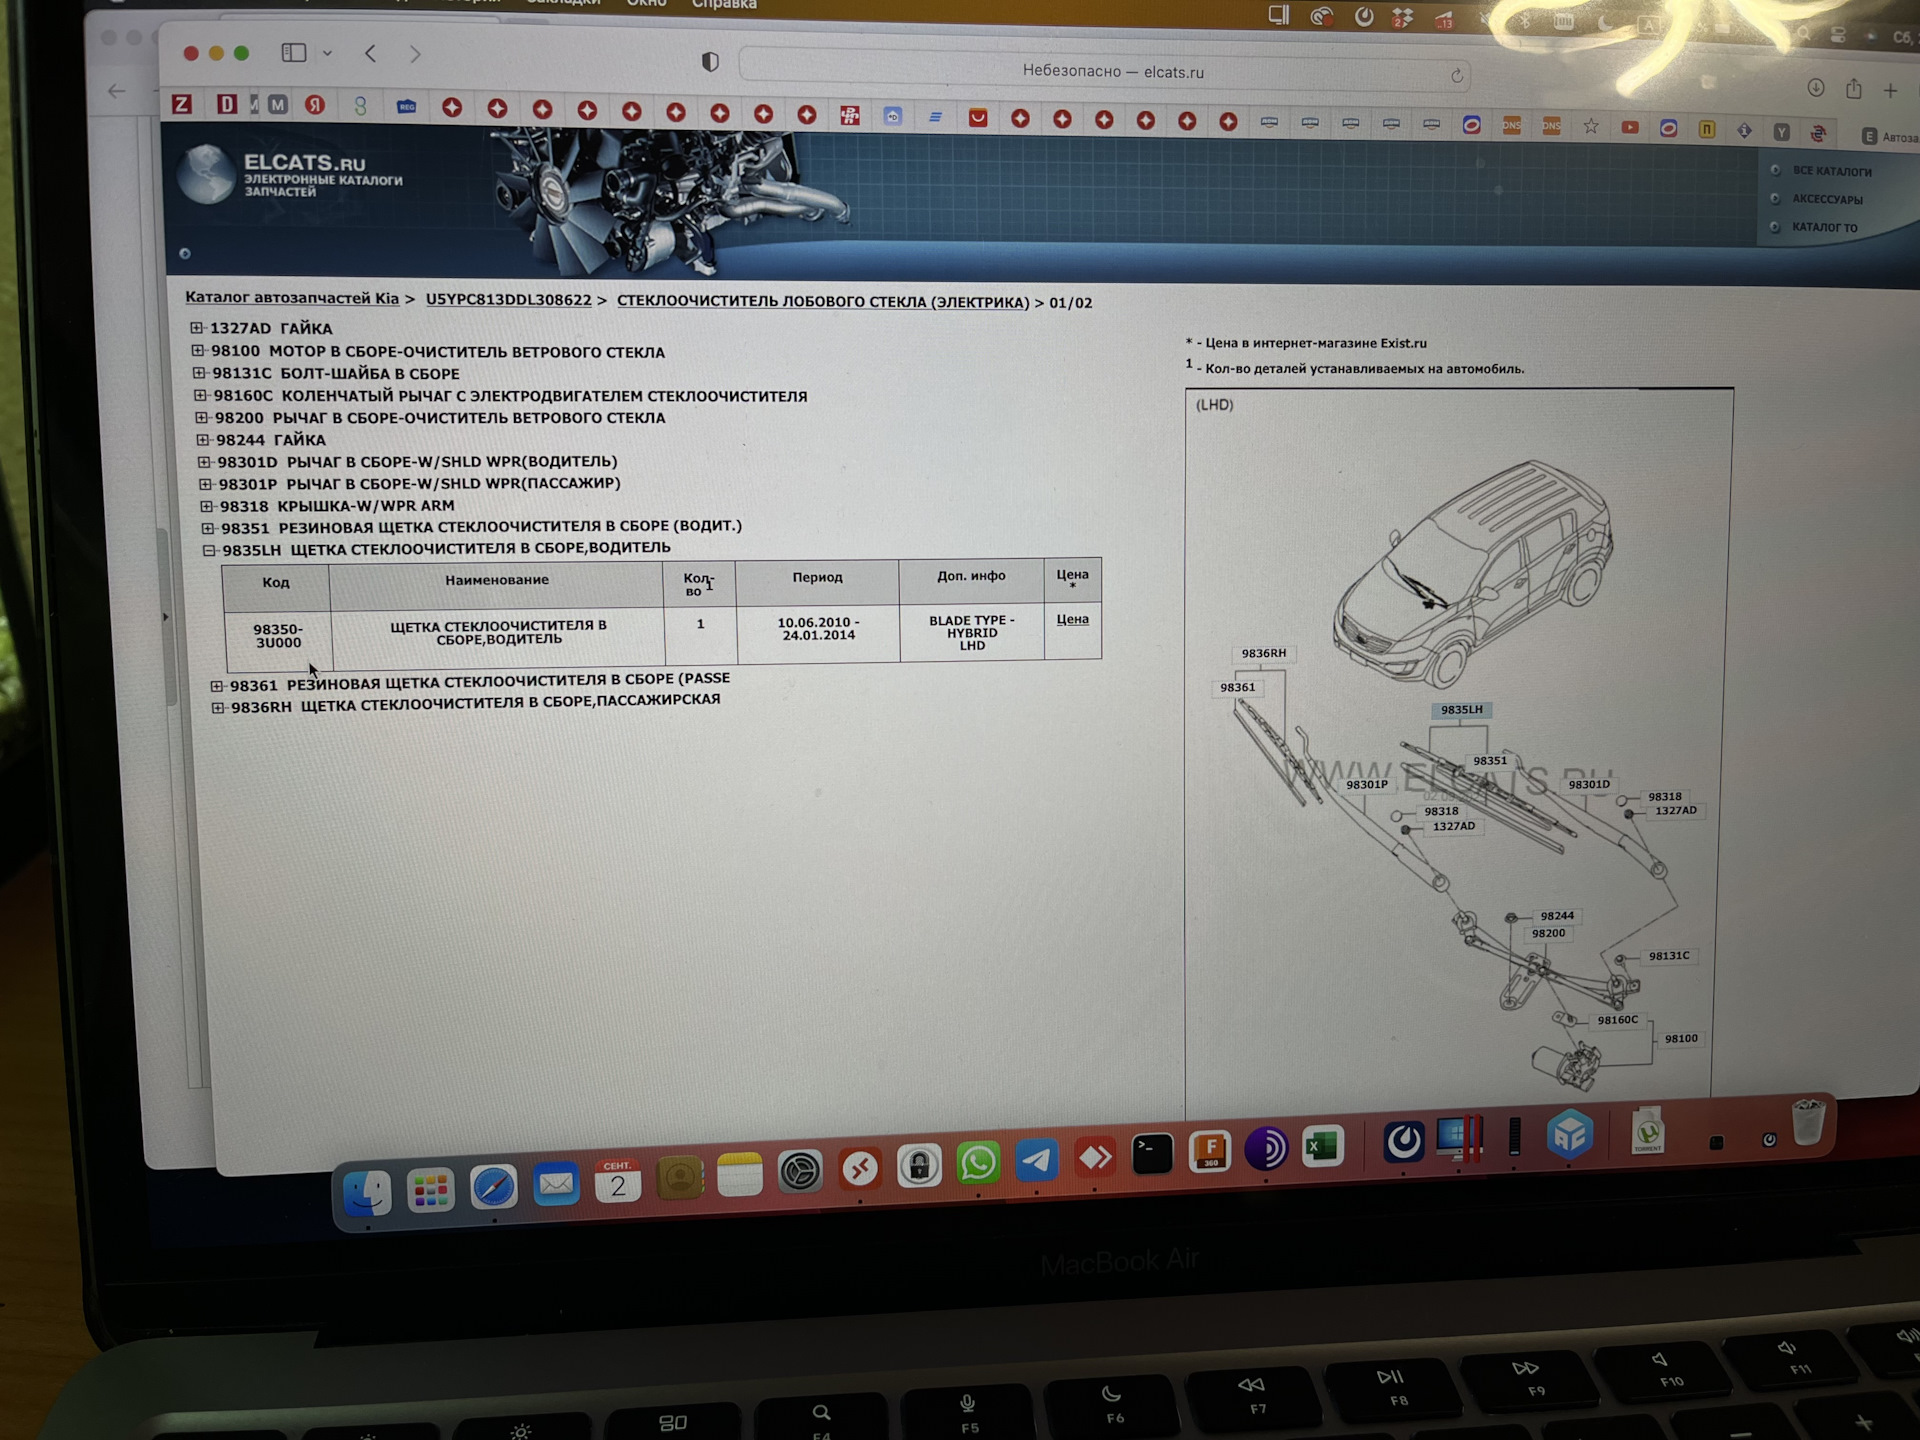Add a new Safari tab
The height and width of the screenshot is (1440, 1920).
tap(1890, 91)
